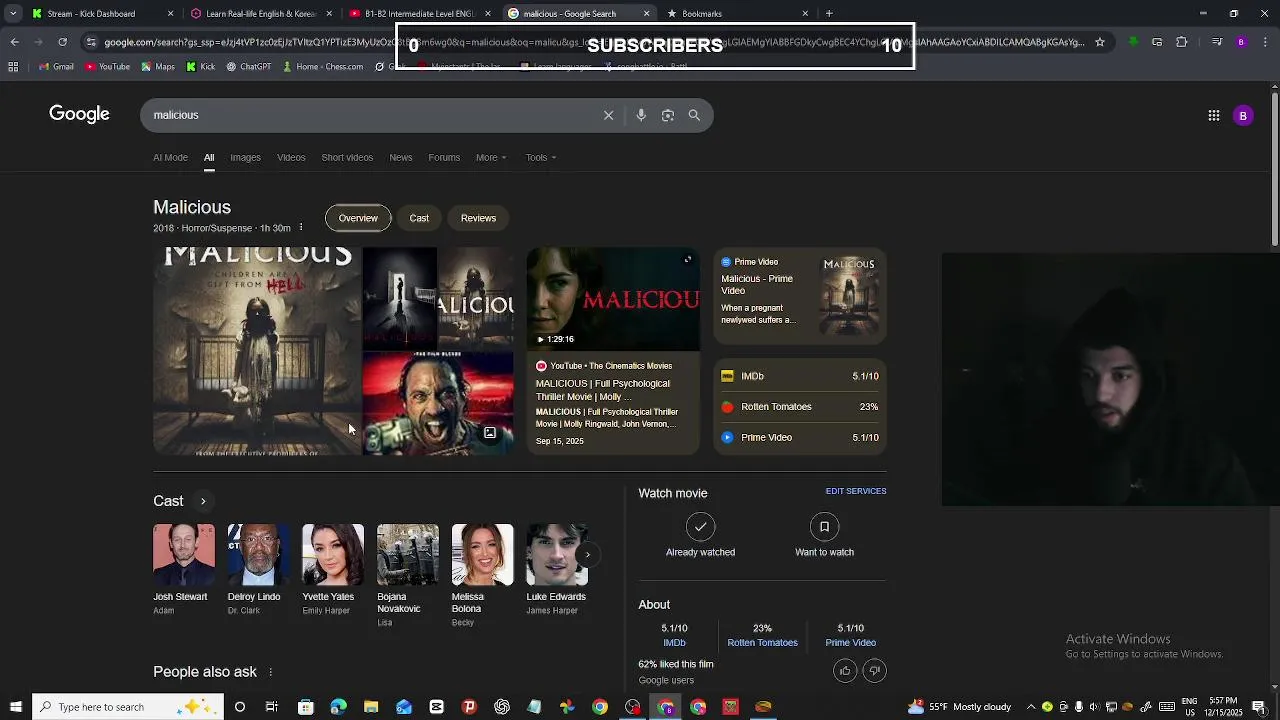Open Chrome tab search dropdown

13,13
